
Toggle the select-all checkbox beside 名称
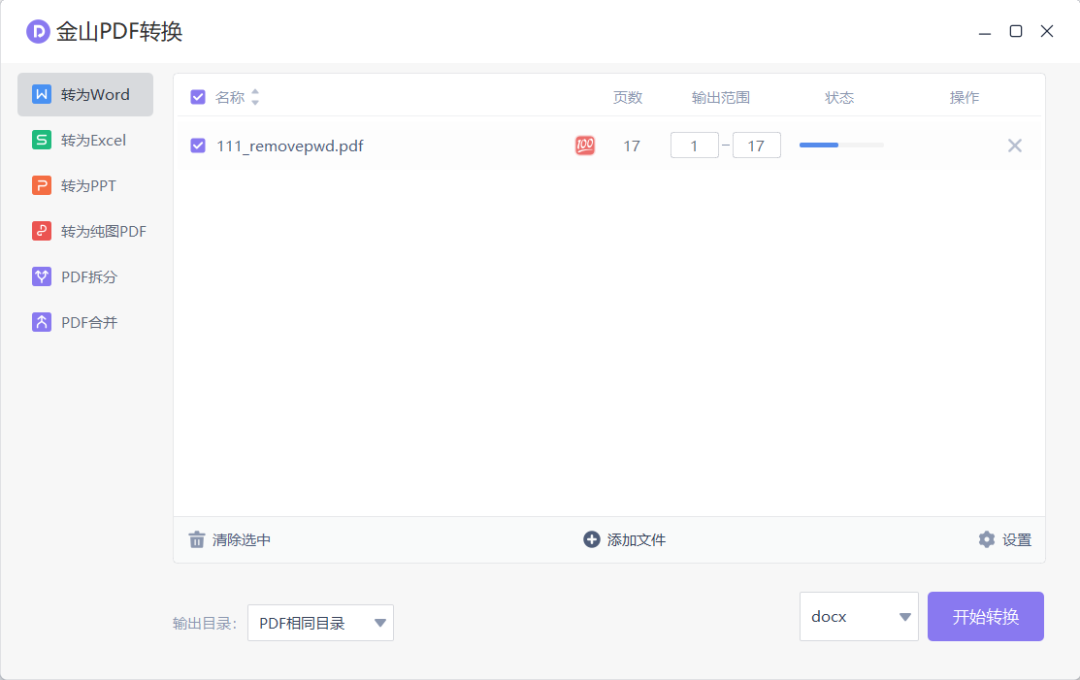tap(198, 97)
